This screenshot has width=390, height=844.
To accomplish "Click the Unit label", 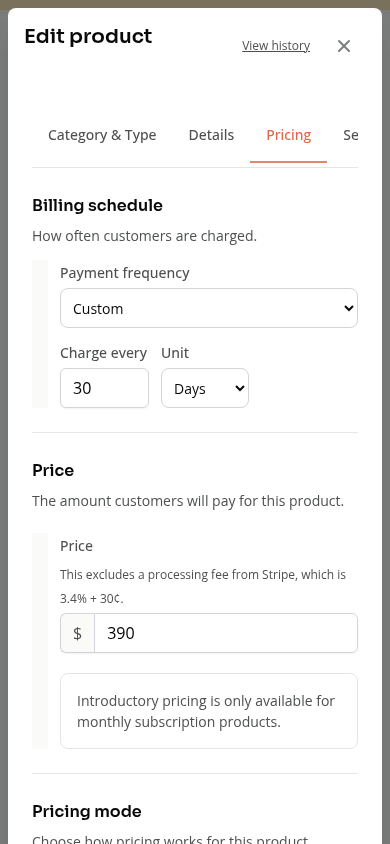I will tap(175, 353).
